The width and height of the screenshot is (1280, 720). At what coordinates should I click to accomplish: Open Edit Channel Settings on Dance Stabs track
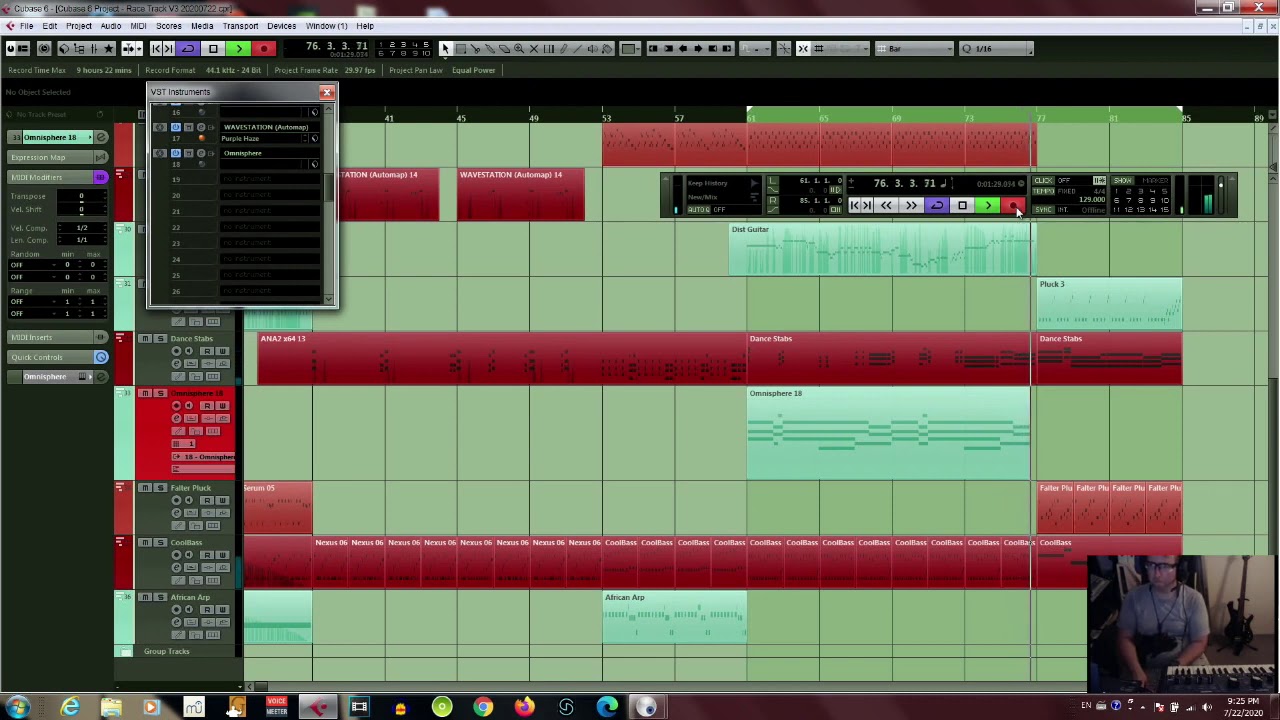(x=177, y=363)
